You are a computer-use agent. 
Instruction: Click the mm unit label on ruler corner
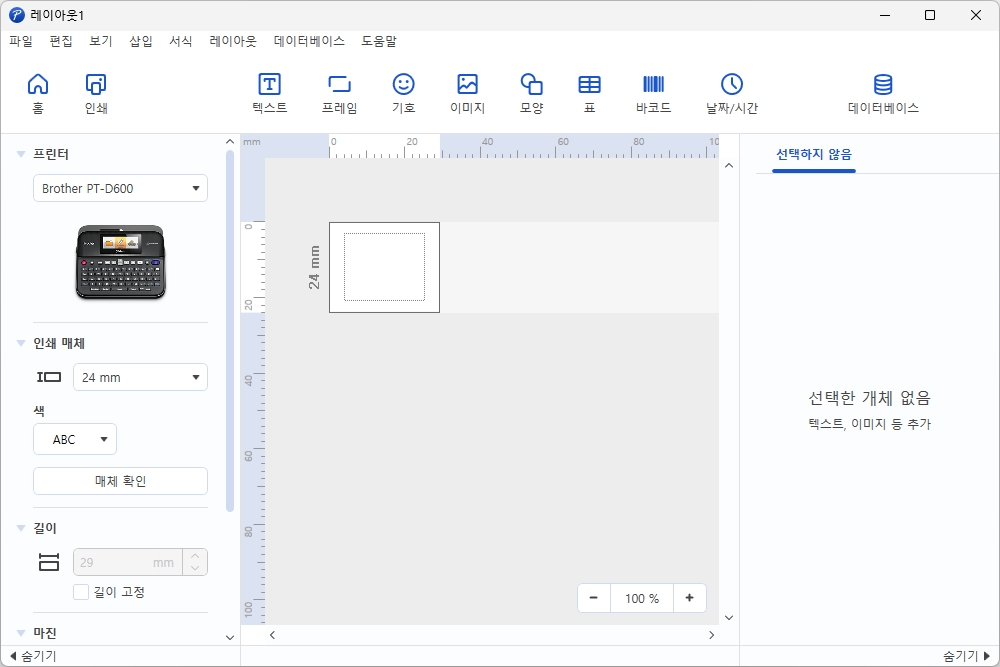pyautogui.click(x=252, y=142)
